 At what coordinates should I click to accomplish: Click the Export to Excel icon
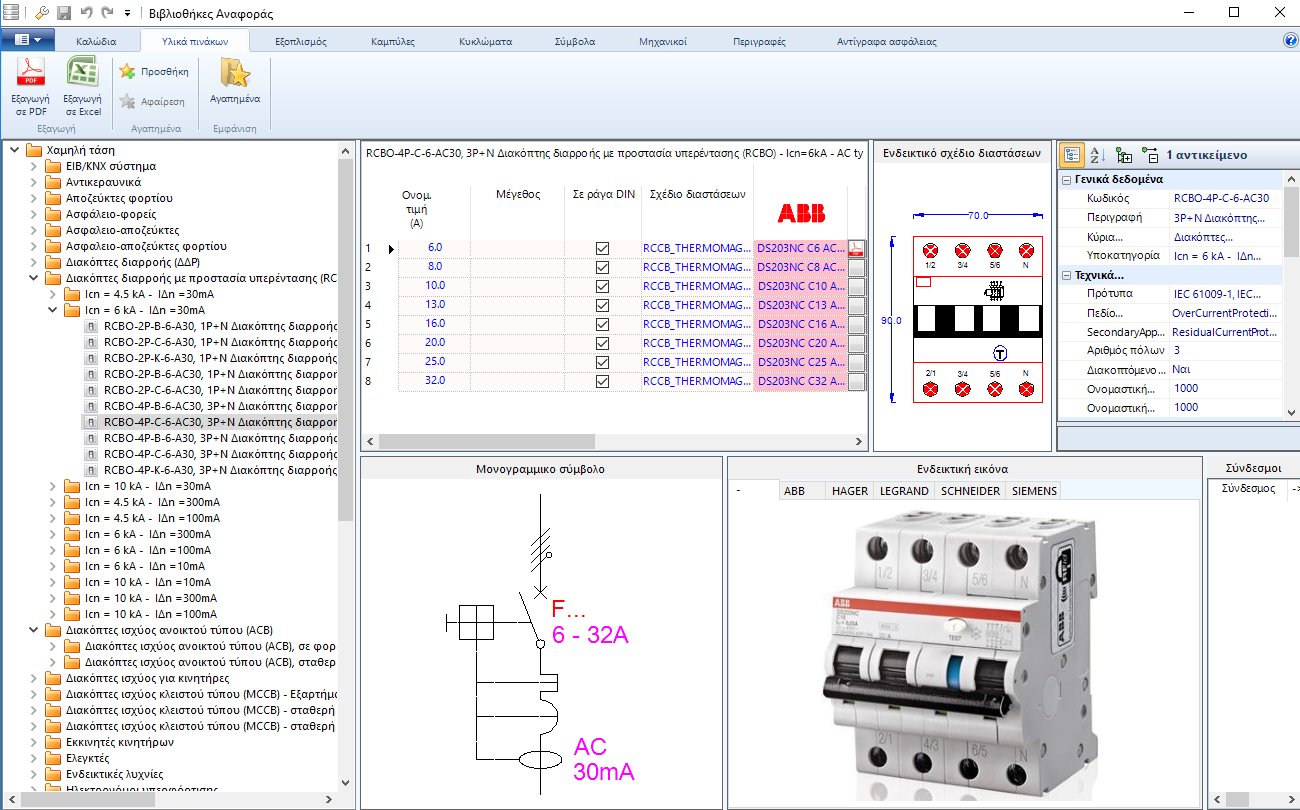(x=82, y=76)
